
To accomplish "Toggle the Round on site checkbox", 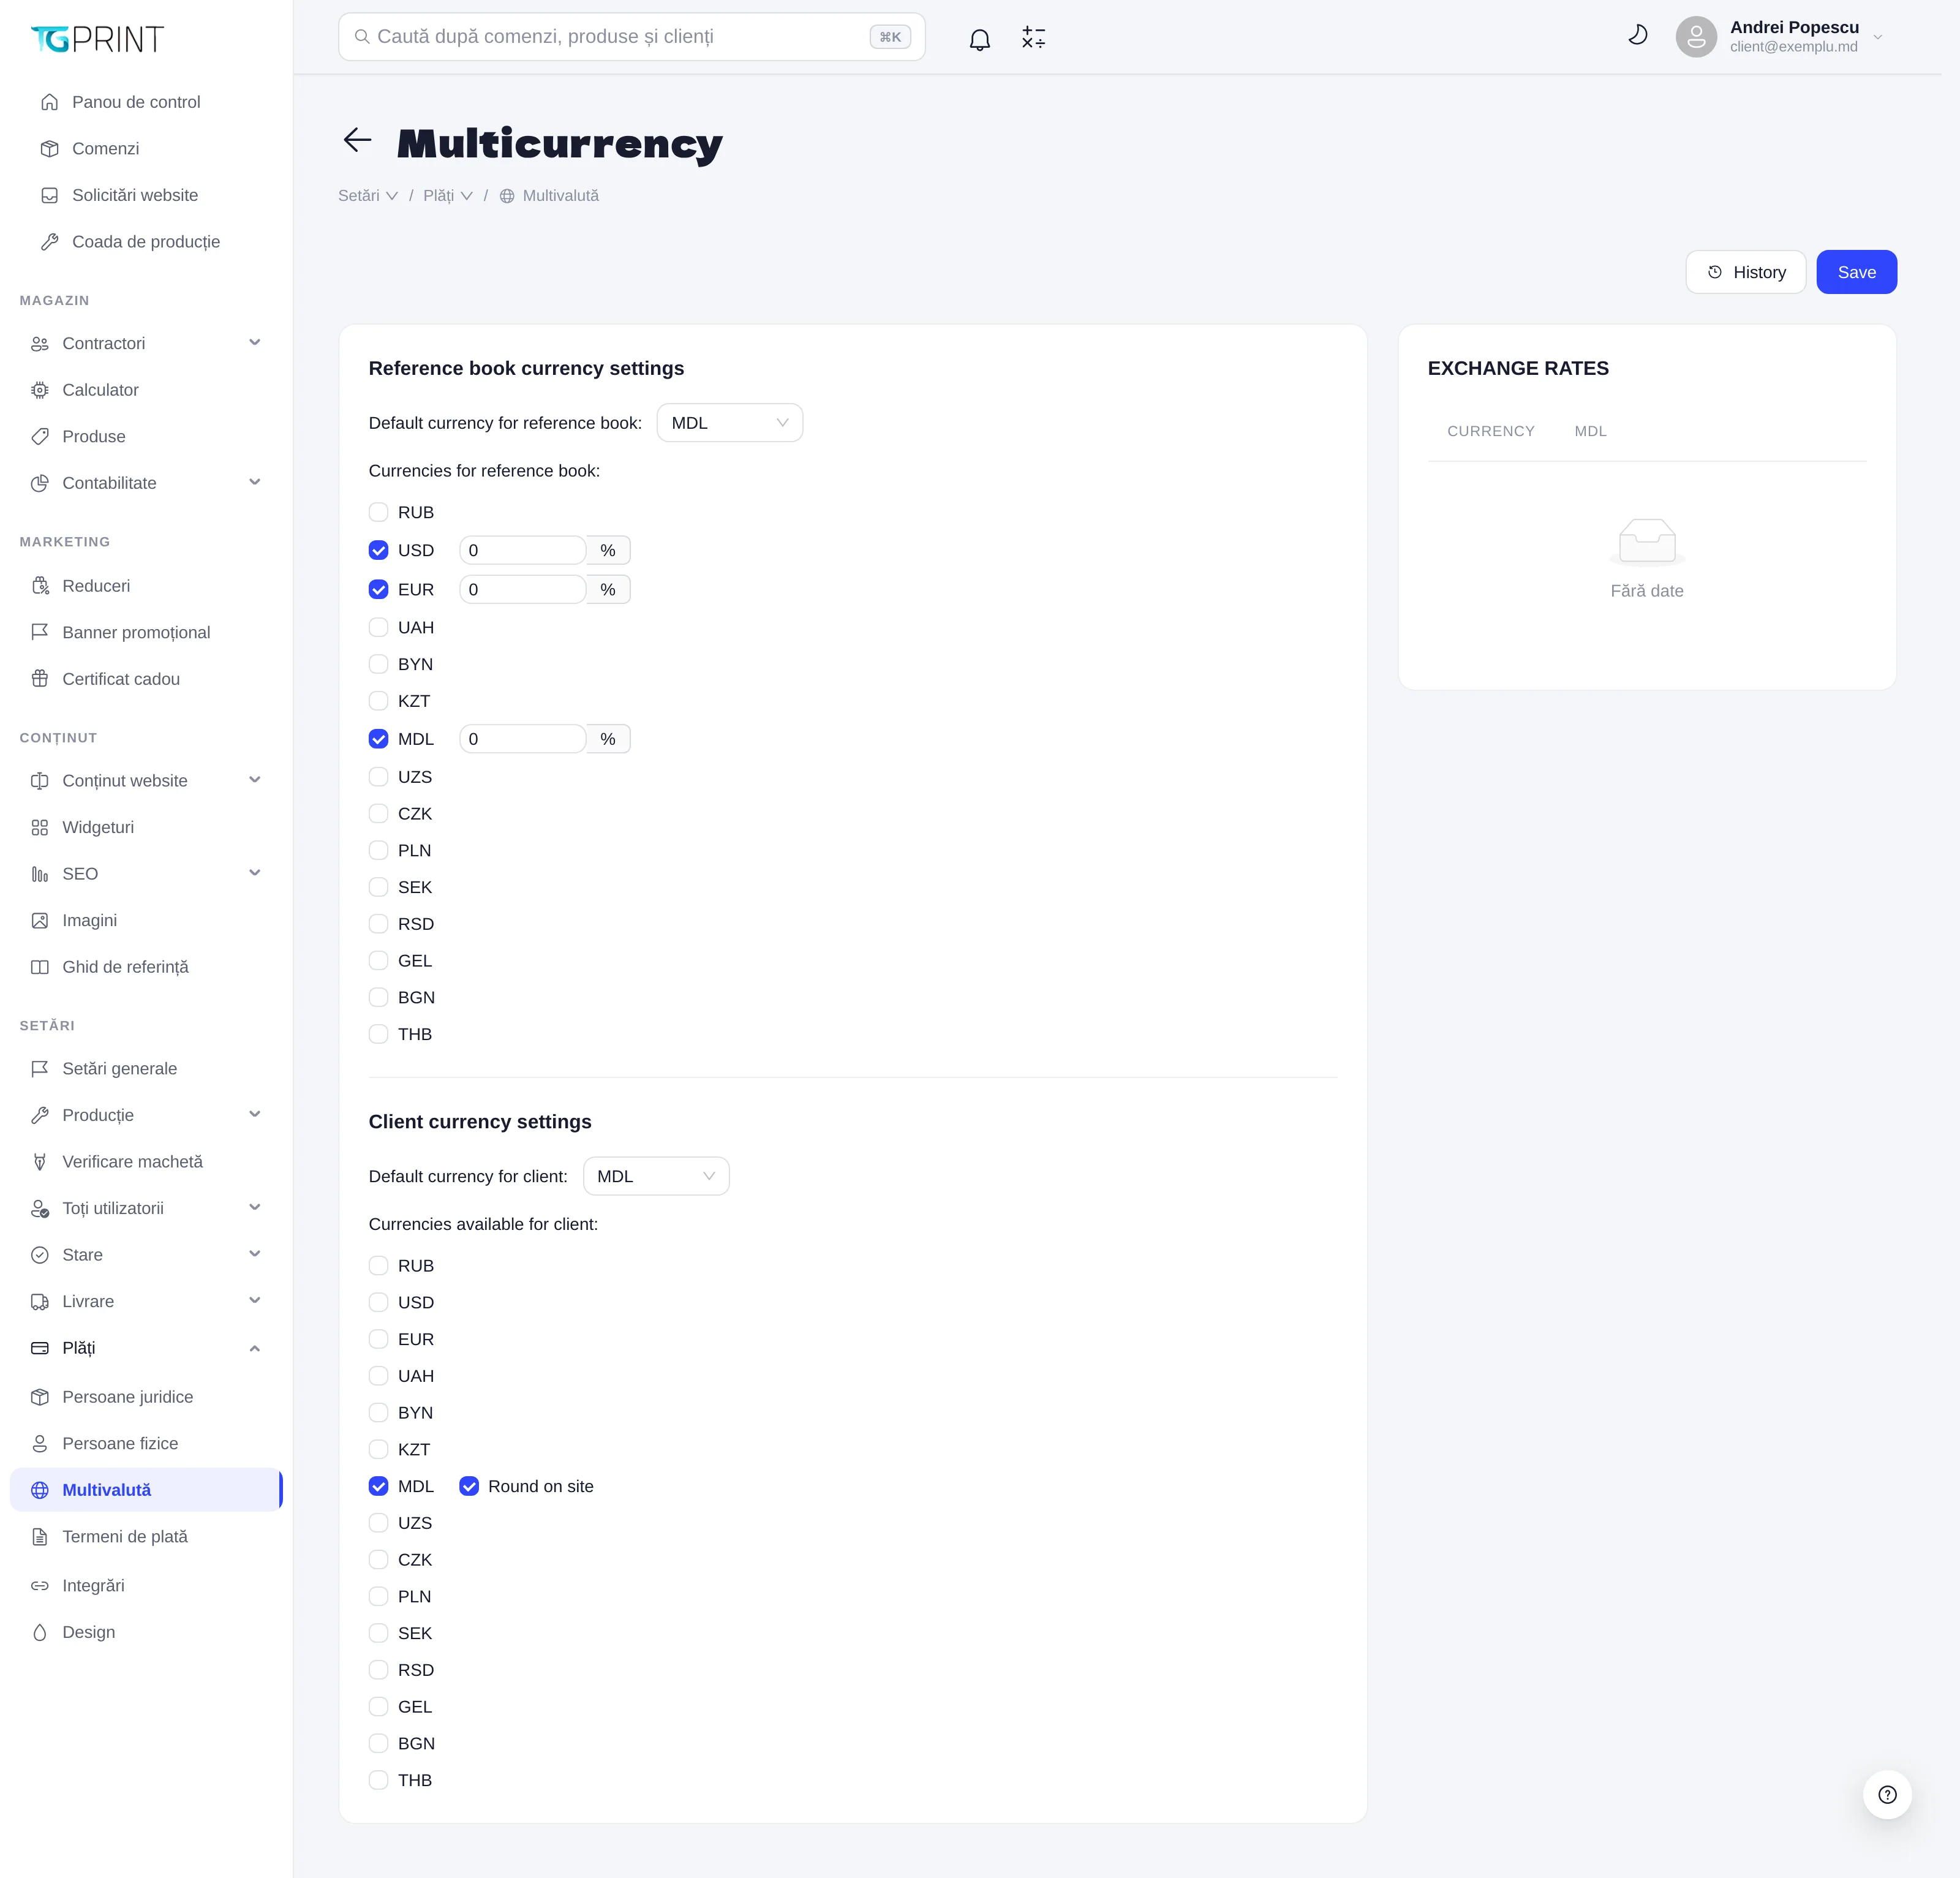I will (469, 1486).
